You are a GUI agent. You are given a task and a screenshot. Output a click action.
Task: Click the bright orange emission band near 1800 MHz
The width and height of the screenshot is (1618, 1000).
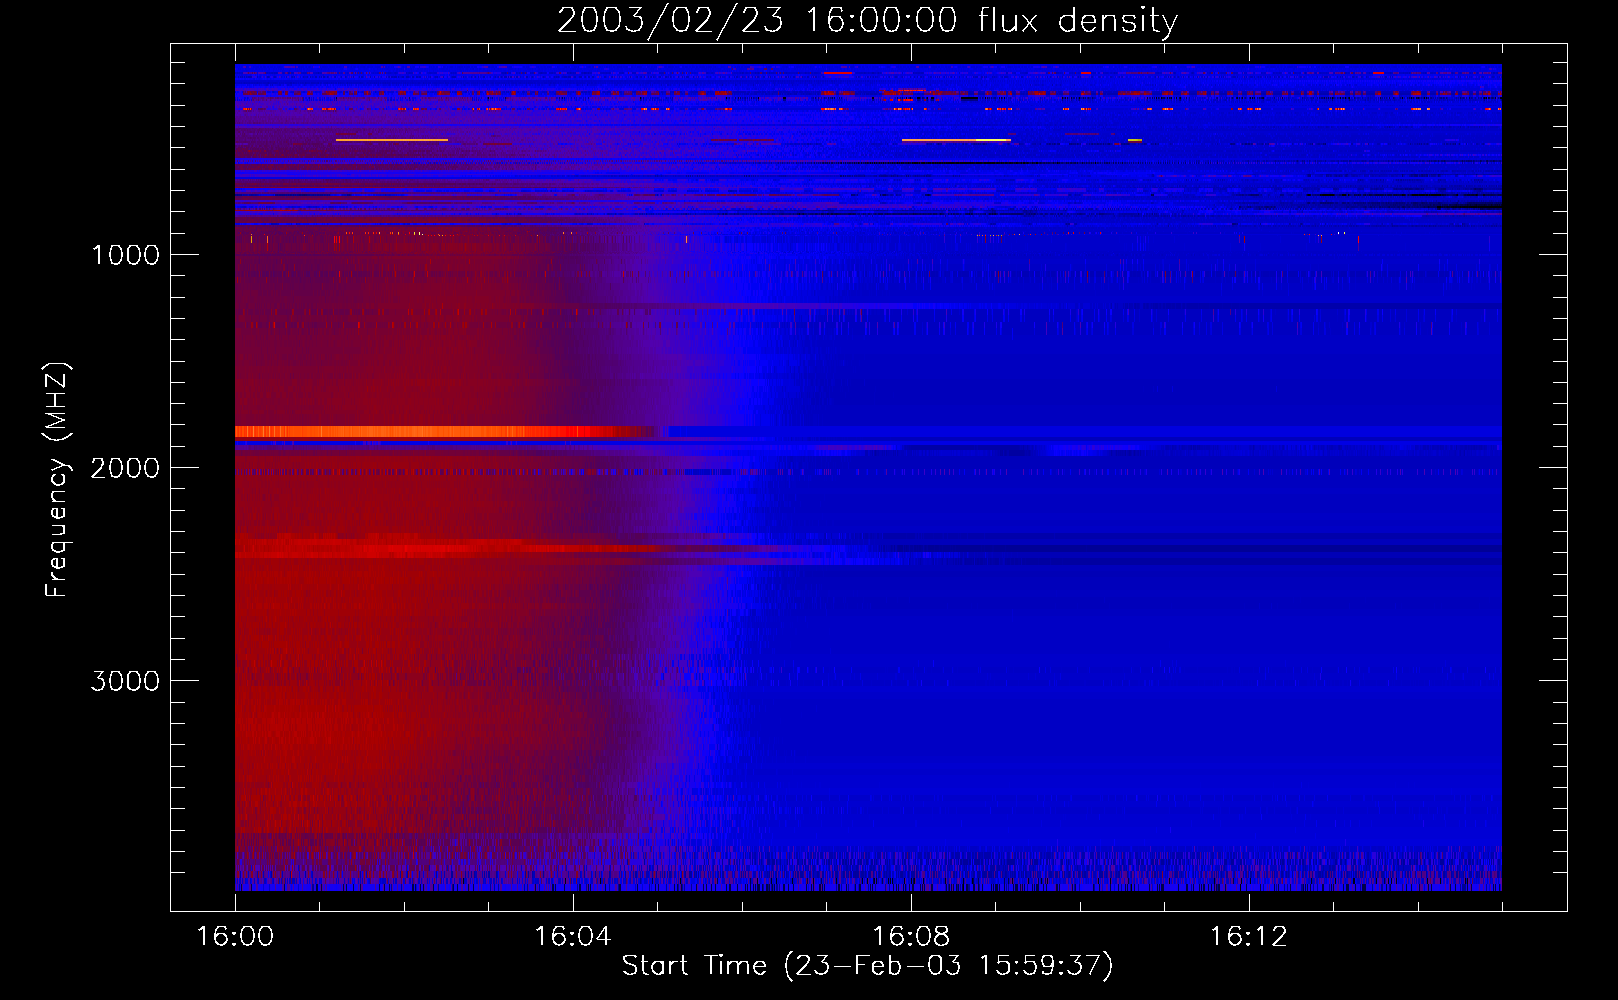(445, 432)
